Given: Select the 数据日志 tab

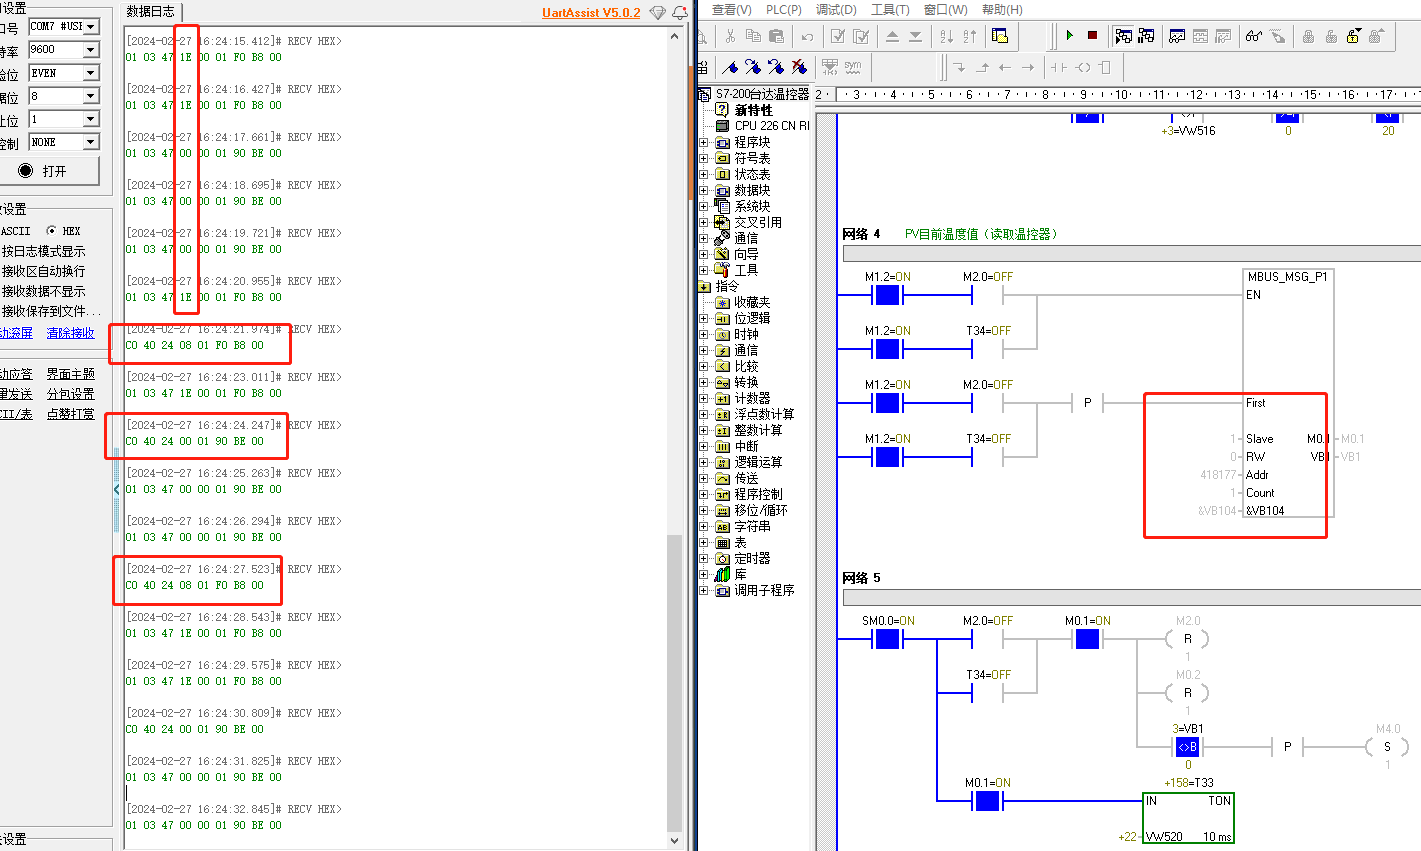Looking at the screenshot, I should tap(150, 11).
